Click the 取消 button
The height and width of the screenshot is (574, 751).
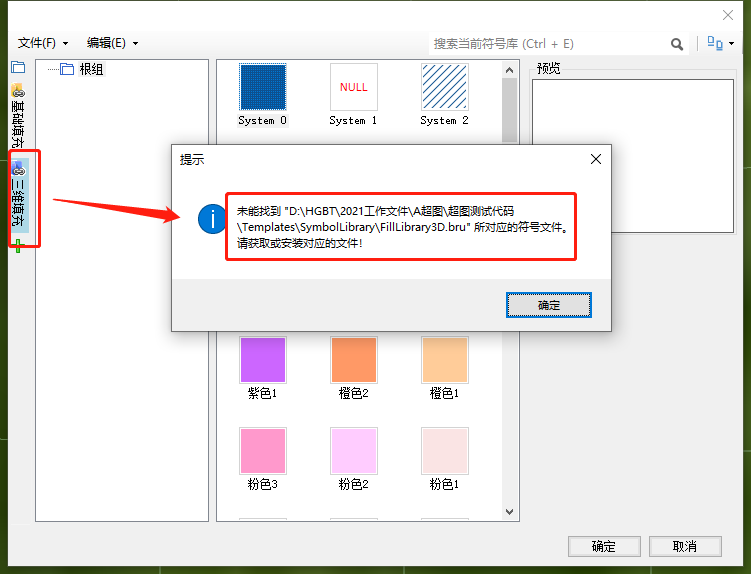[685, 546]
